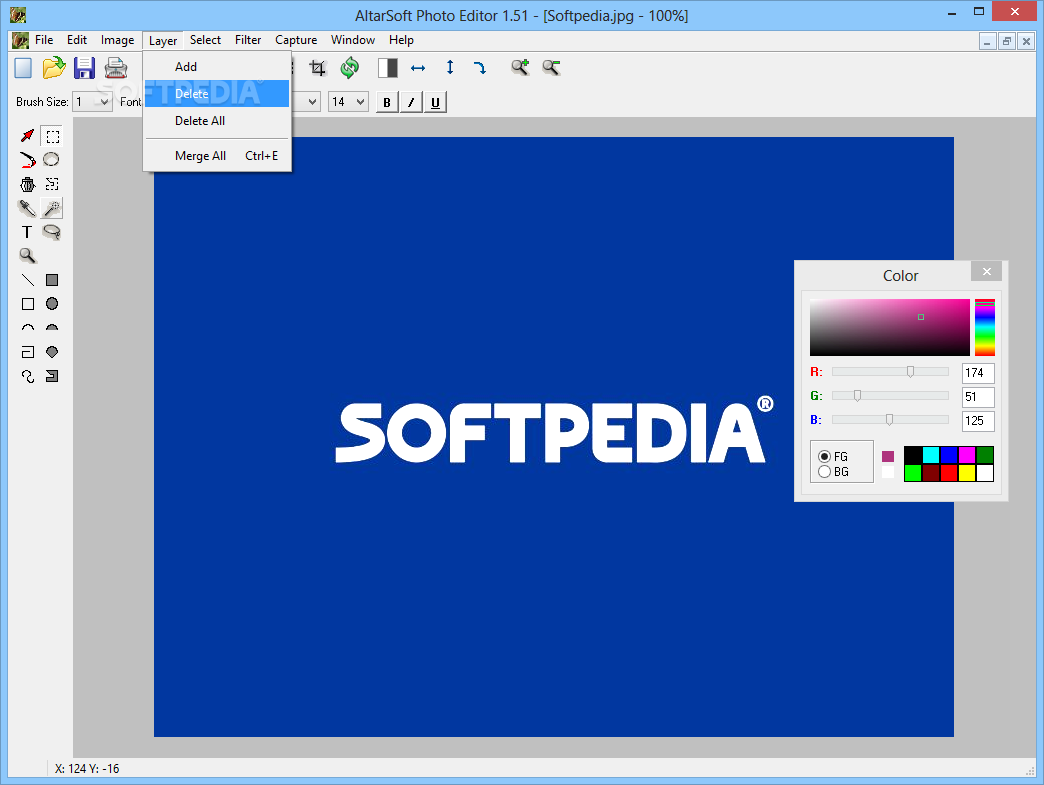Select the paint bucket fill tool

click(27, 184)
